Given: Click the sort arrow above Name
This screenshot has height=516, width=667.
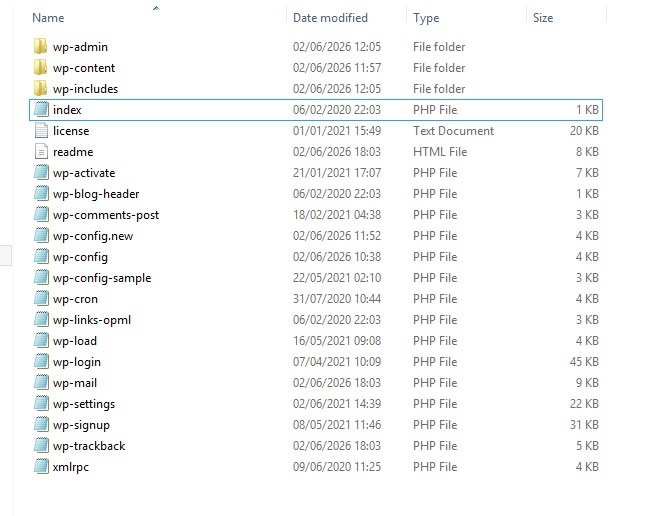Looking at the screenshot, I should click(x=156, y=8).
